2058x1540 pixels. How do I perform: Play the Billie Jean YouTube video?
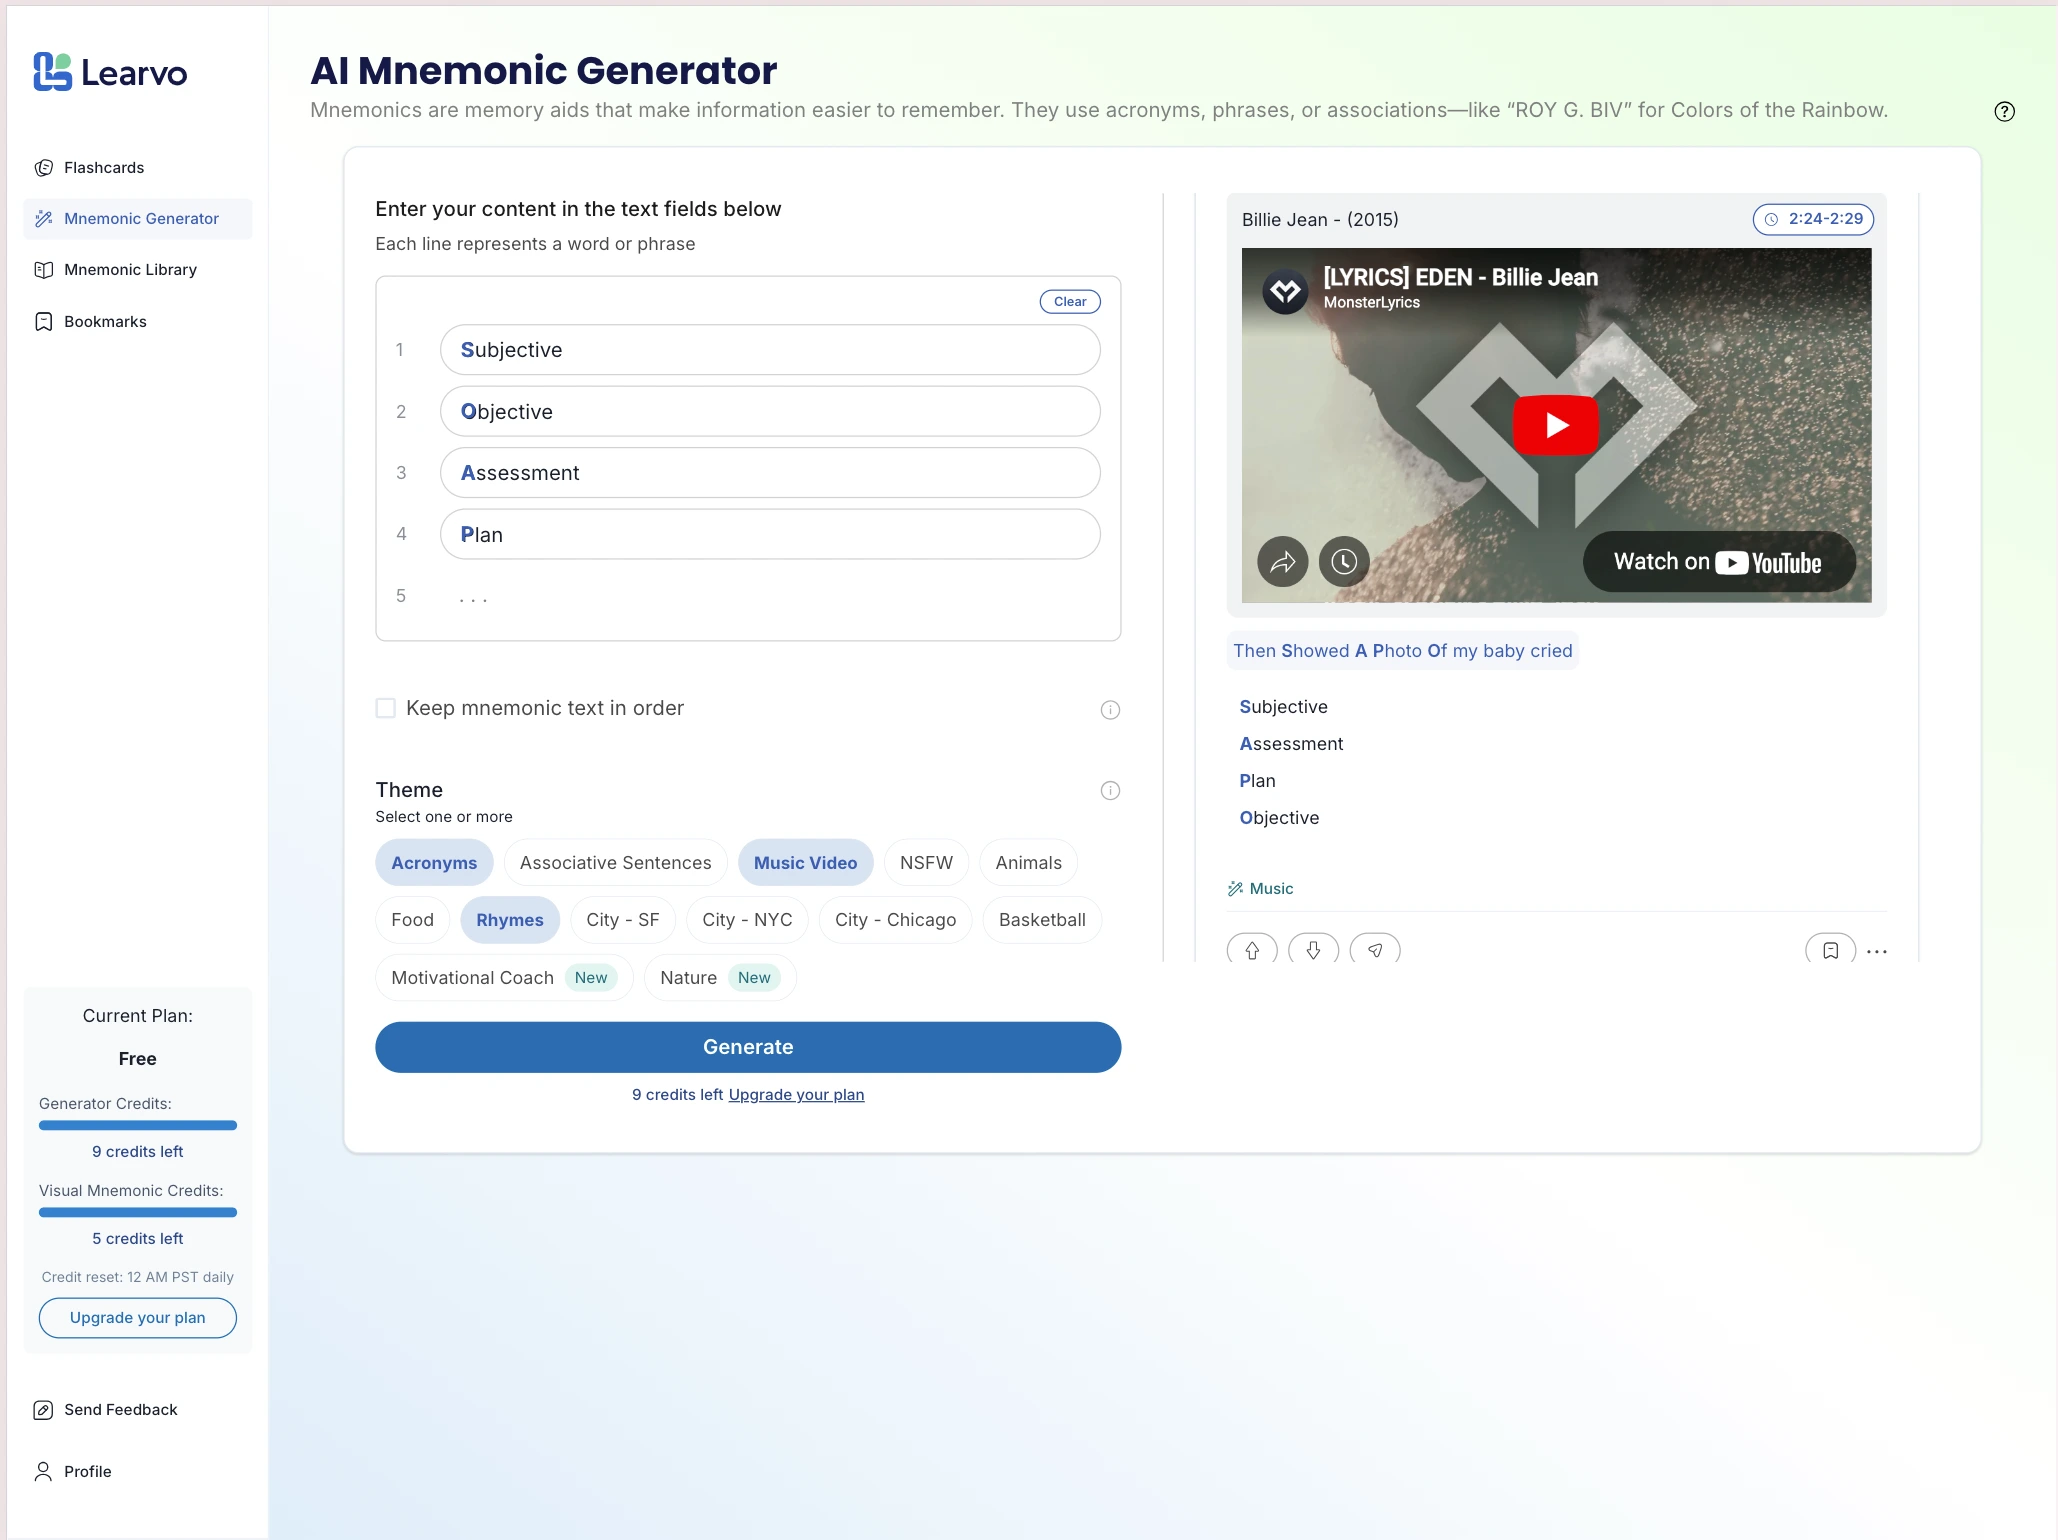[x=1555, y=425]
